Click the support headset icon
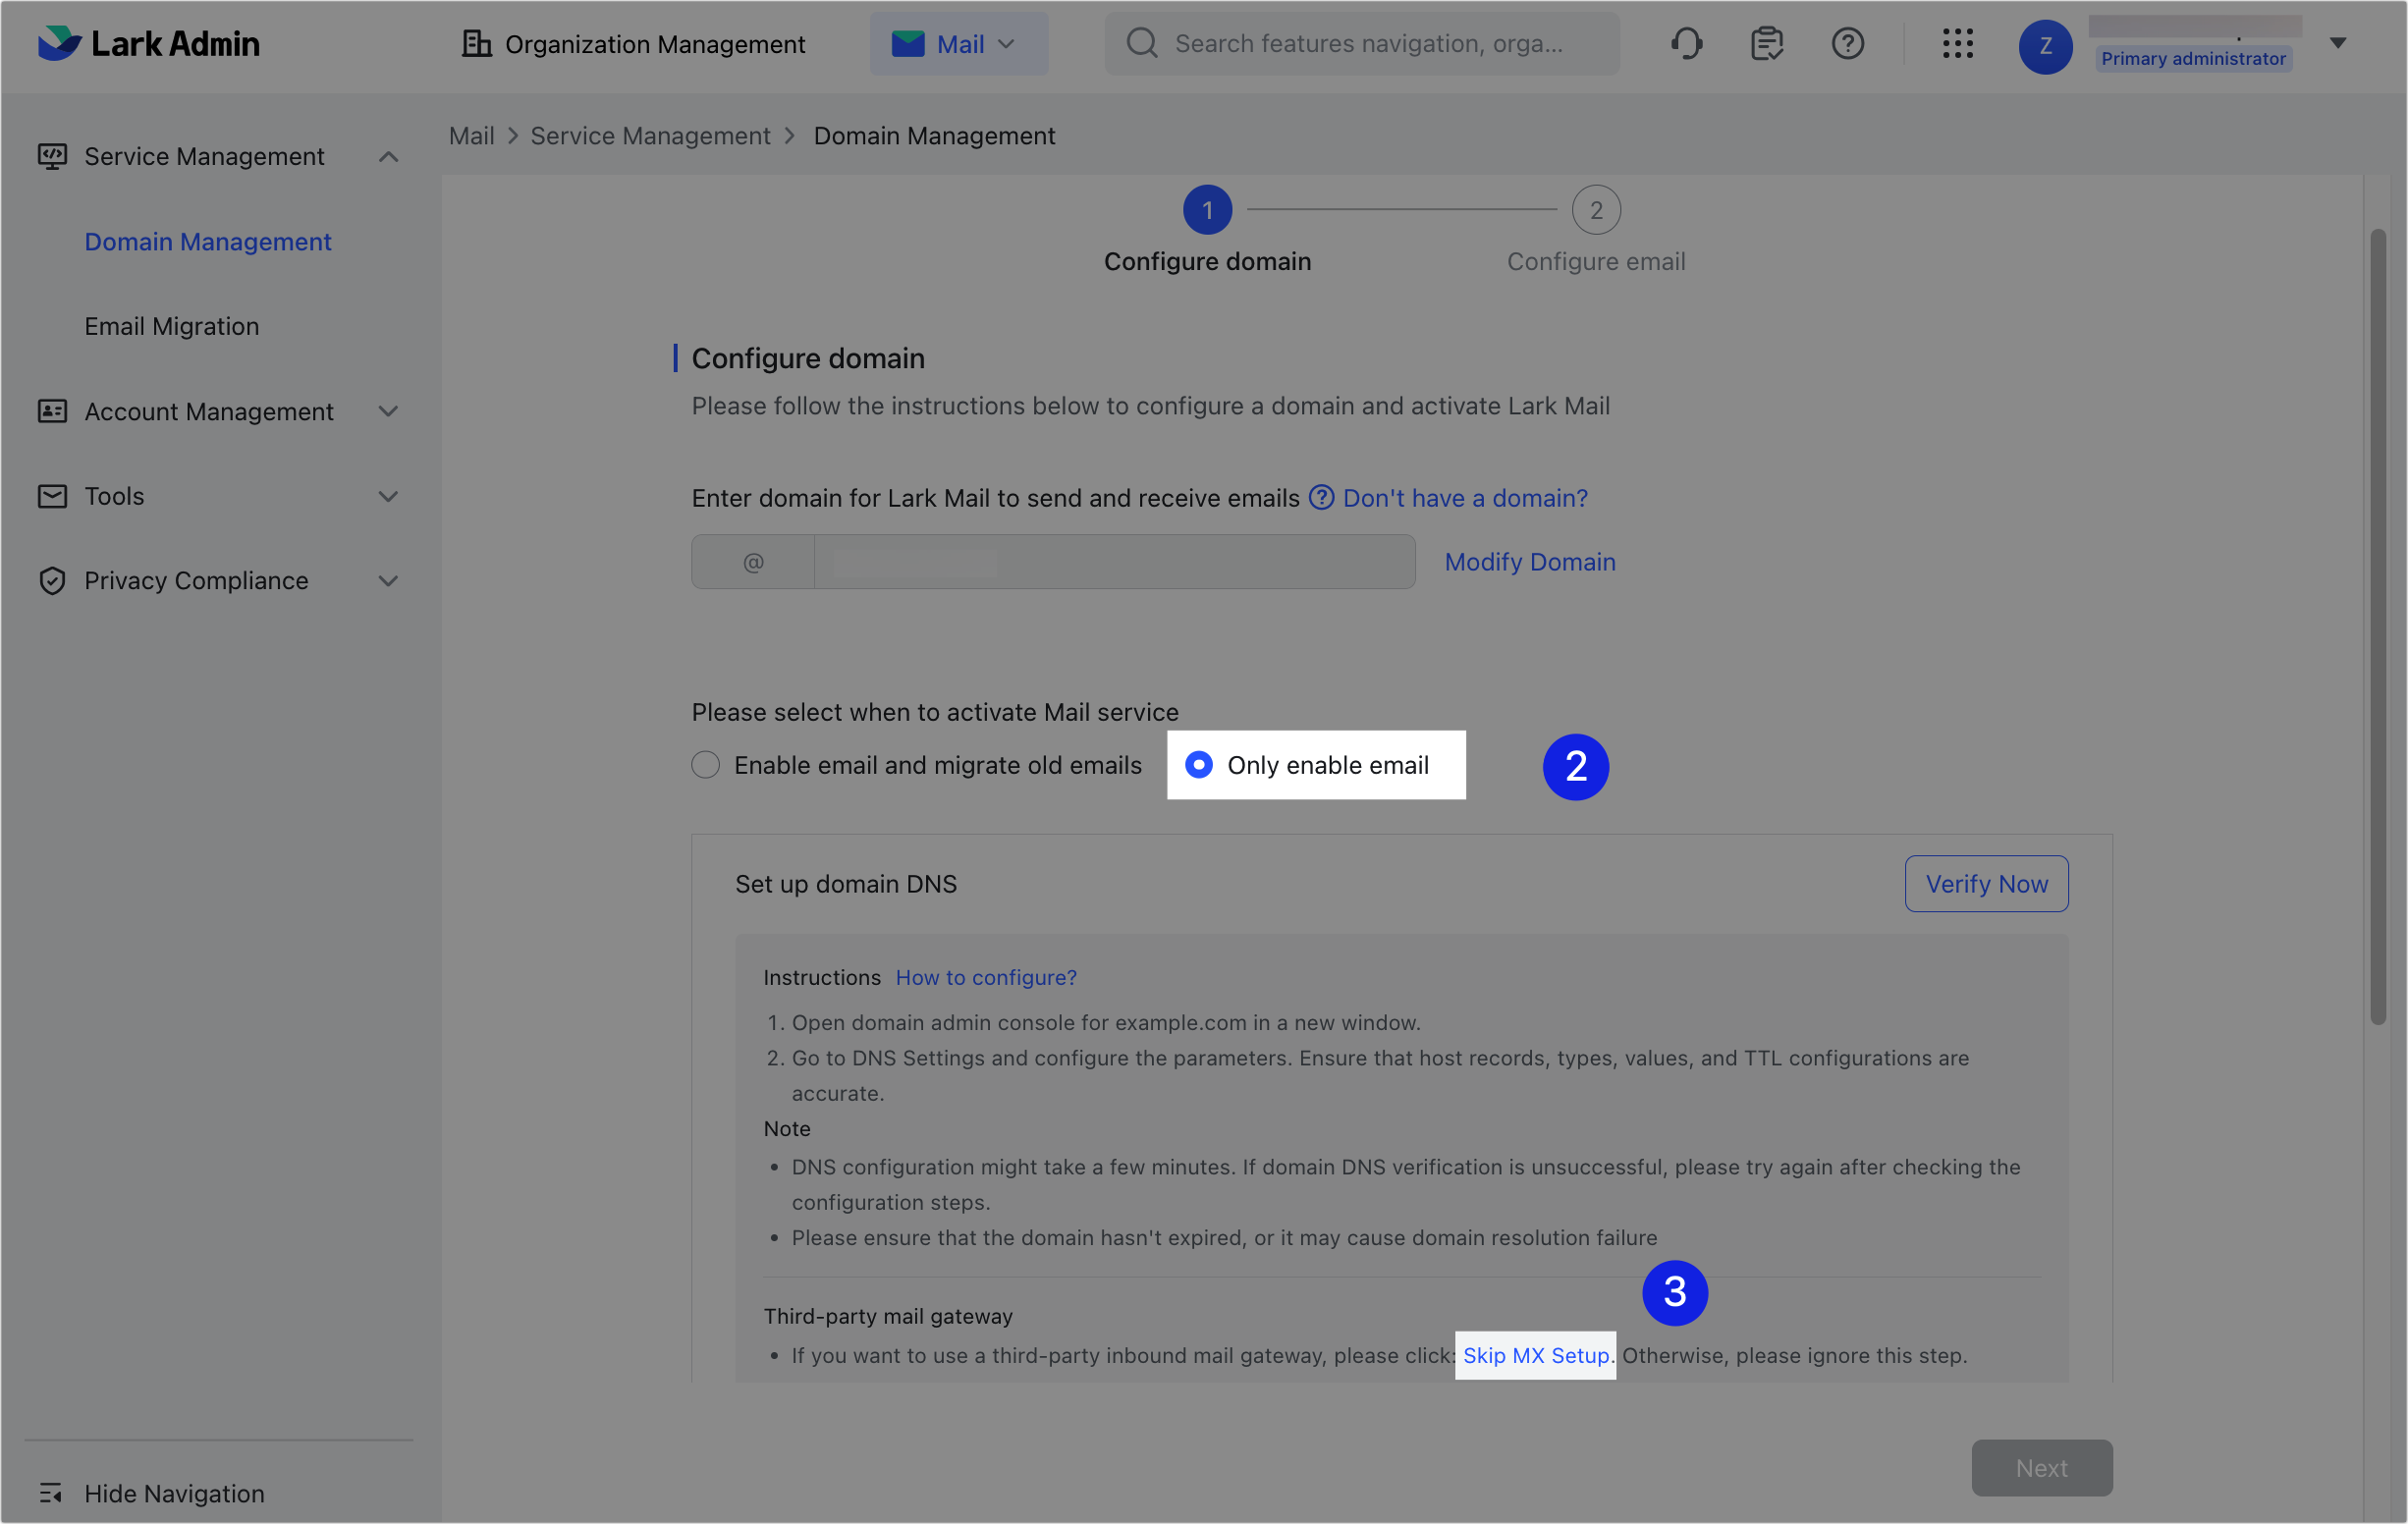 (1687, 43)
